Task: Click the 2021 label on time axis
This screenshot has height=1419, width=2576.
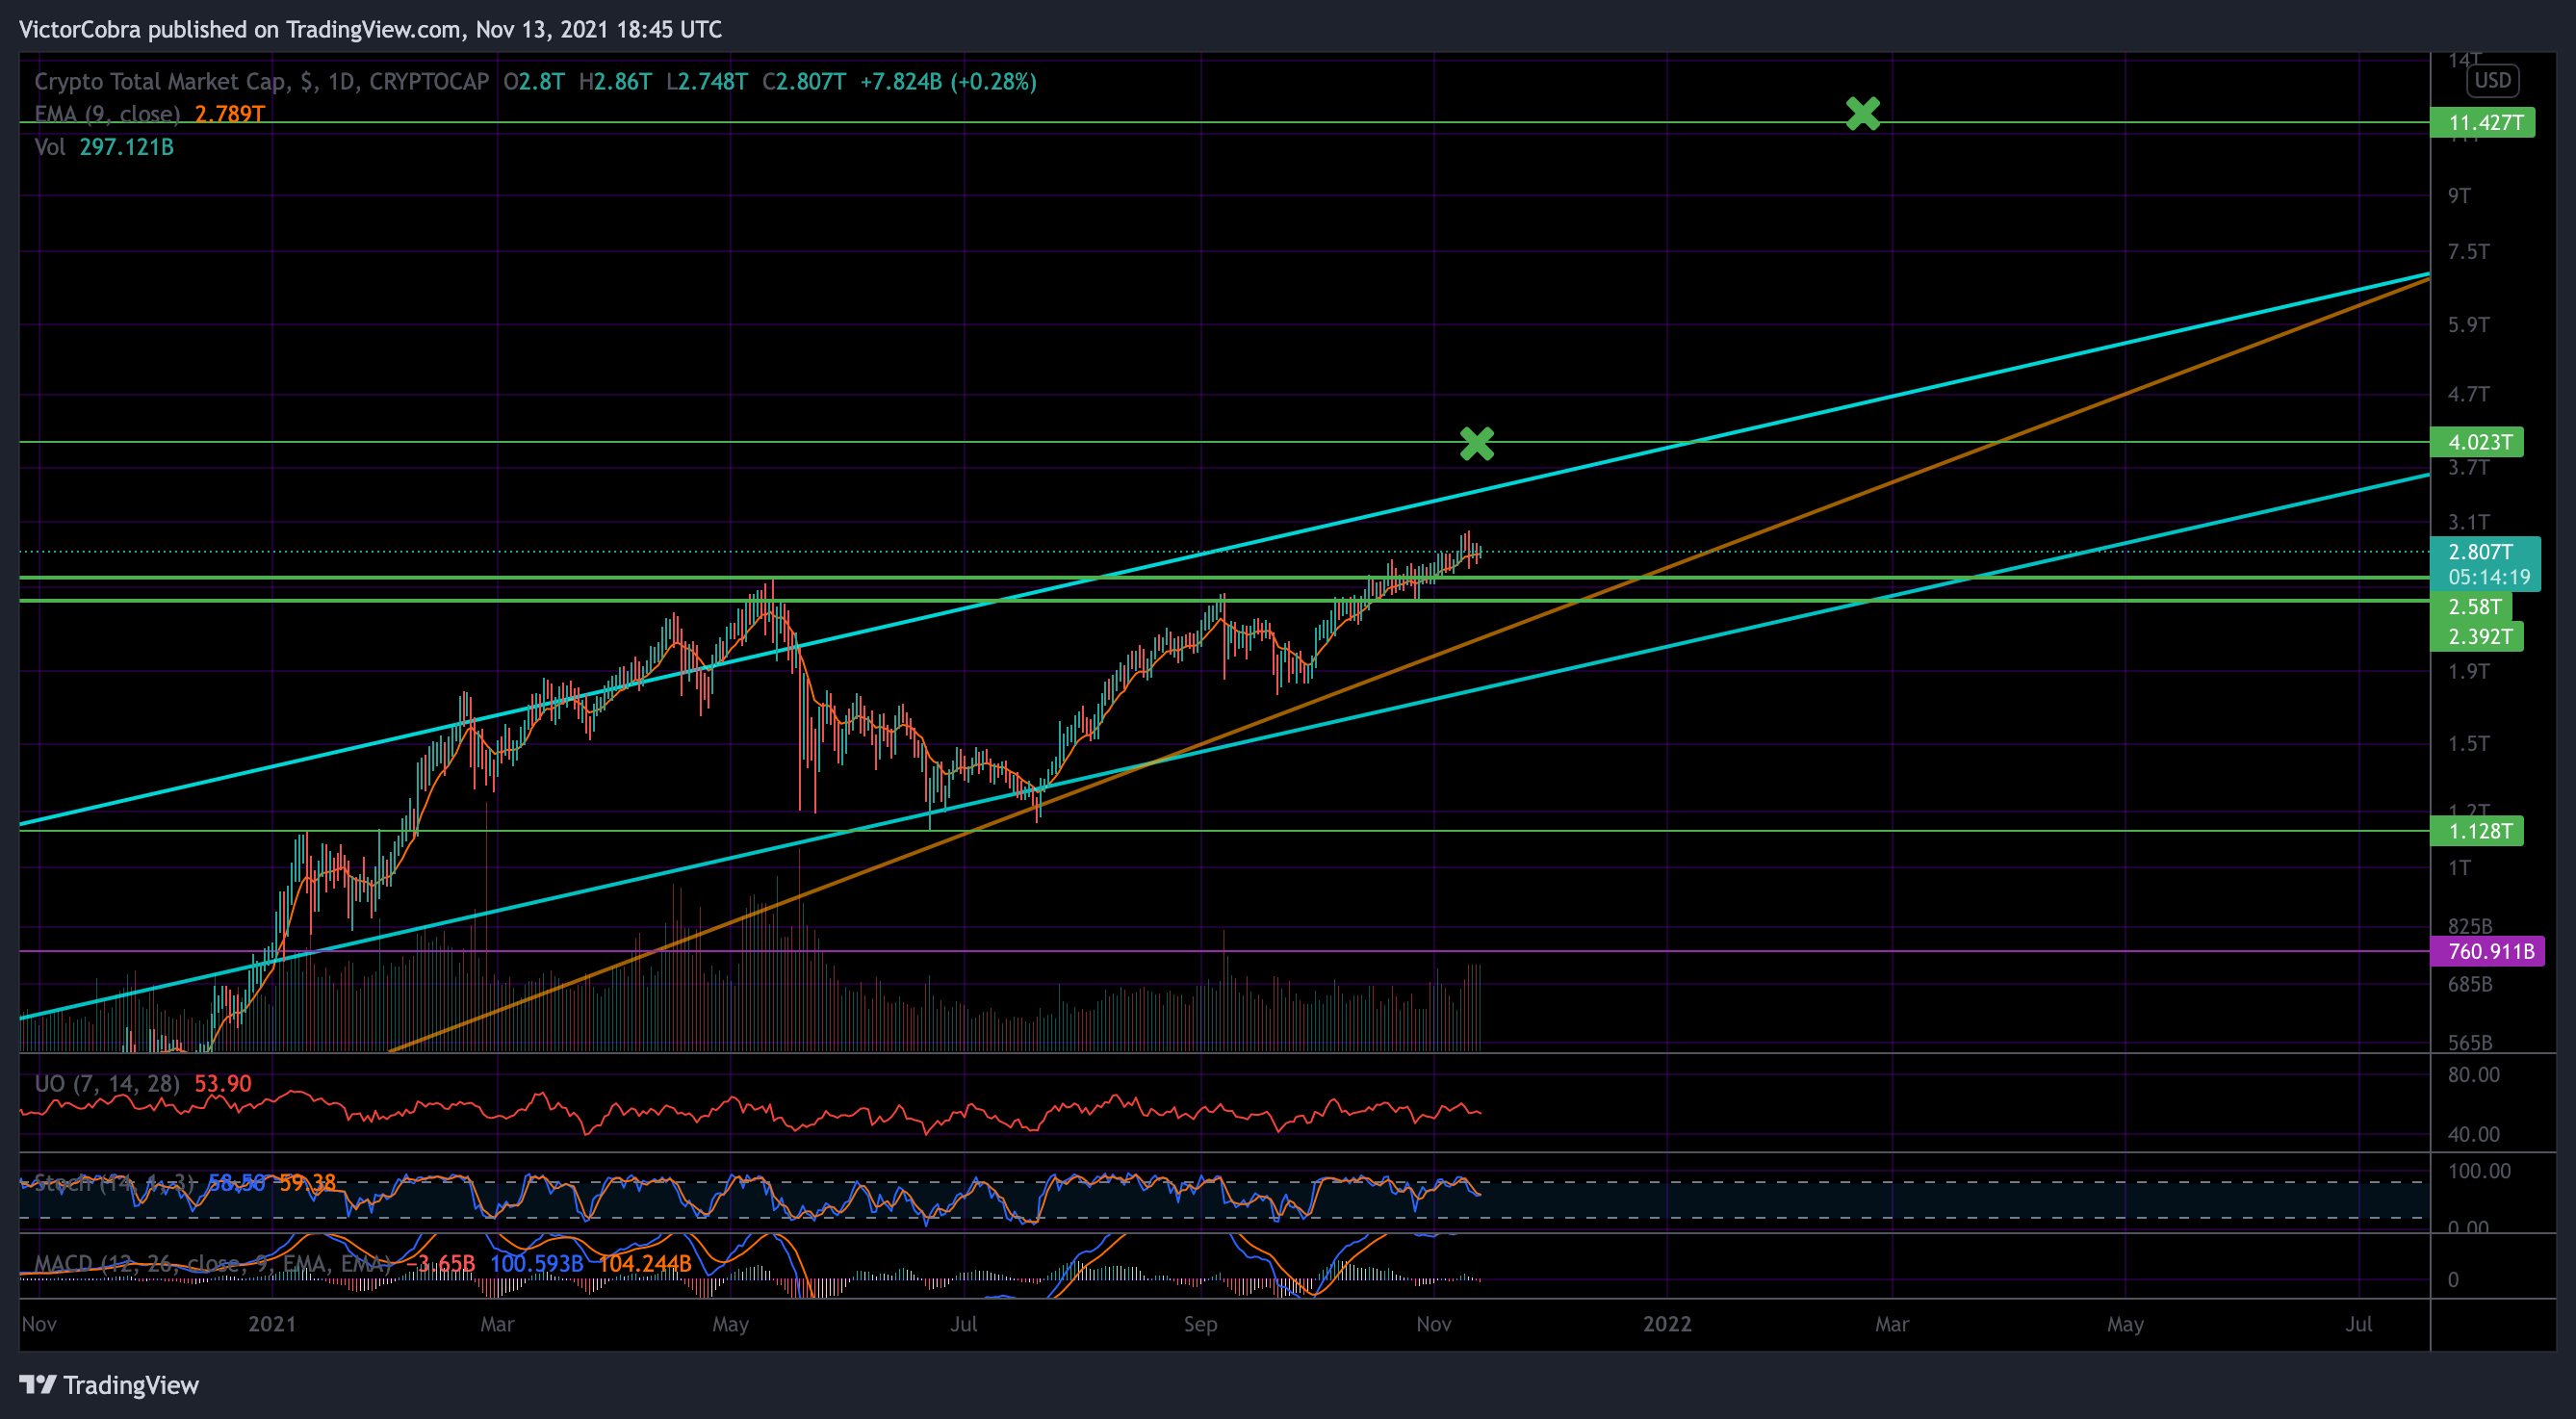Action: tap(272, 1324)
